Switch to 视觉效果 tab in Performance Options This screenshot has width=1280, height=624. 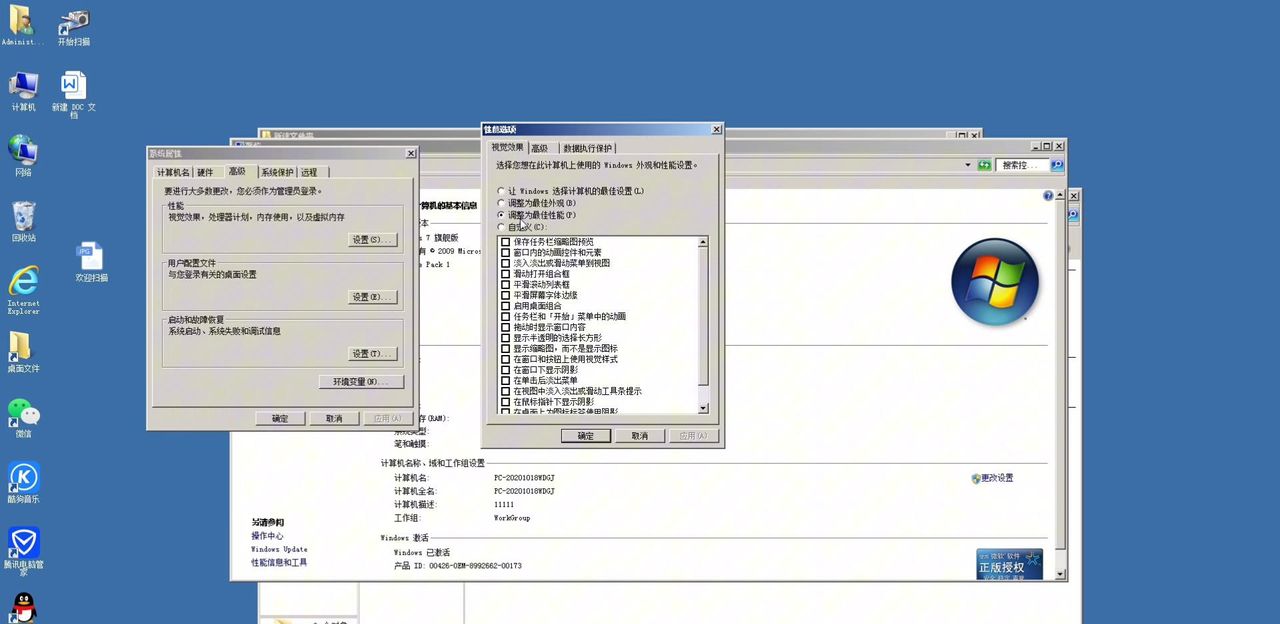pyautogui.click(x=507, y=147)
